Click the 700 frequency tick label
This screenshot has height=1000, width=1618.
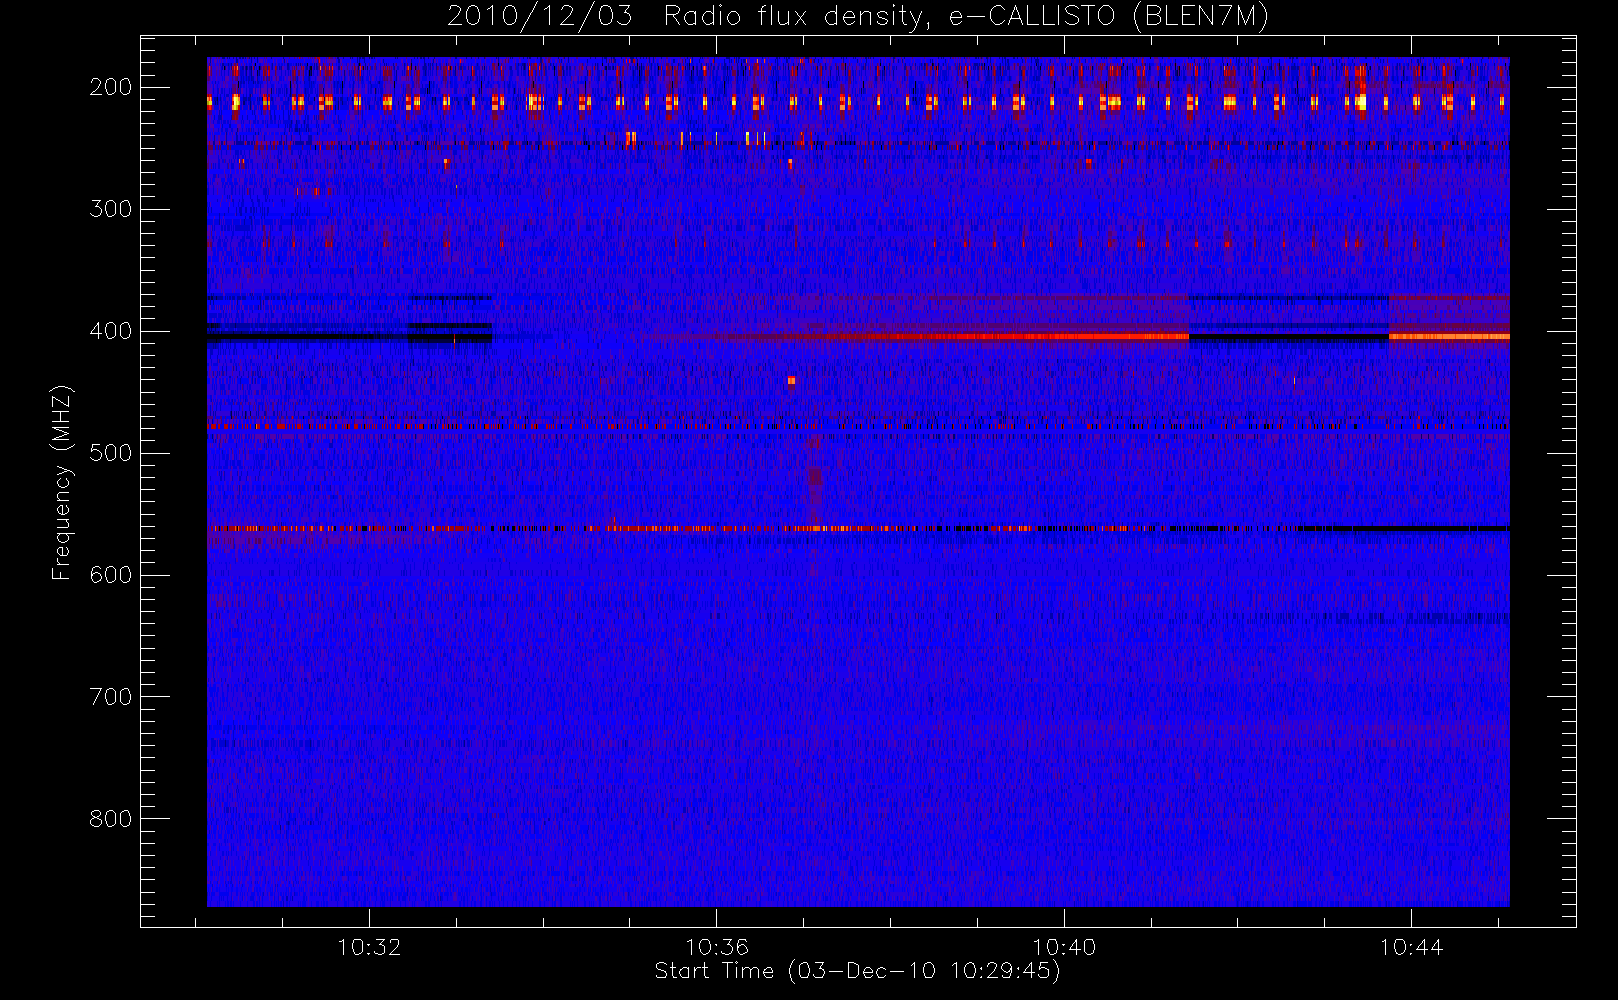coord(111,697)
